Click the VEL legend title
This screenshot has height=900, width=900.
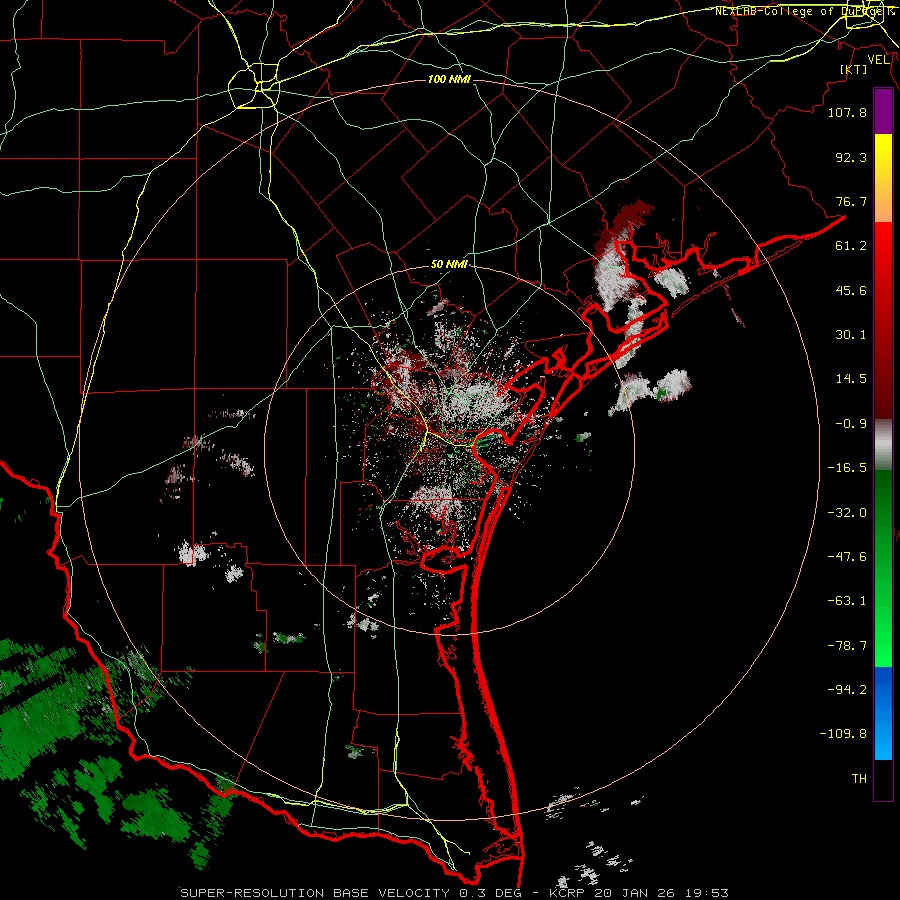click(879, 60)
